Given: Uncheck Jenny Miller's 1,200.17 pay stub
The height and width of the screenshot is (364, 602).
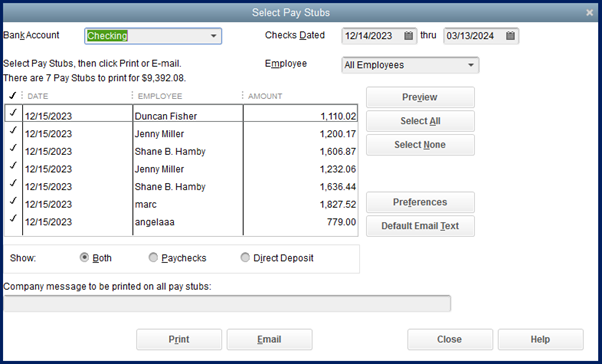Looking at the screenshot, I should coord(13,131).
